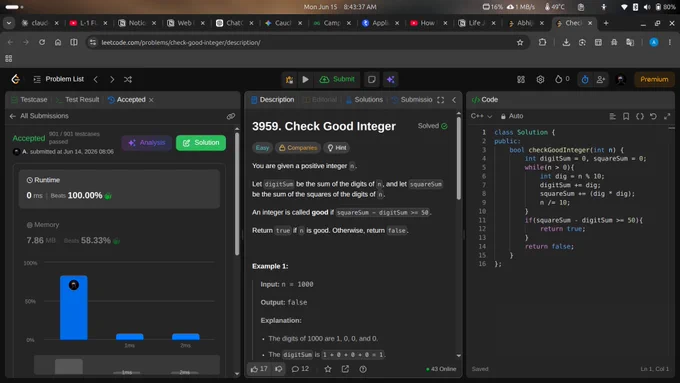Click the green Solution button

(201, 143)
